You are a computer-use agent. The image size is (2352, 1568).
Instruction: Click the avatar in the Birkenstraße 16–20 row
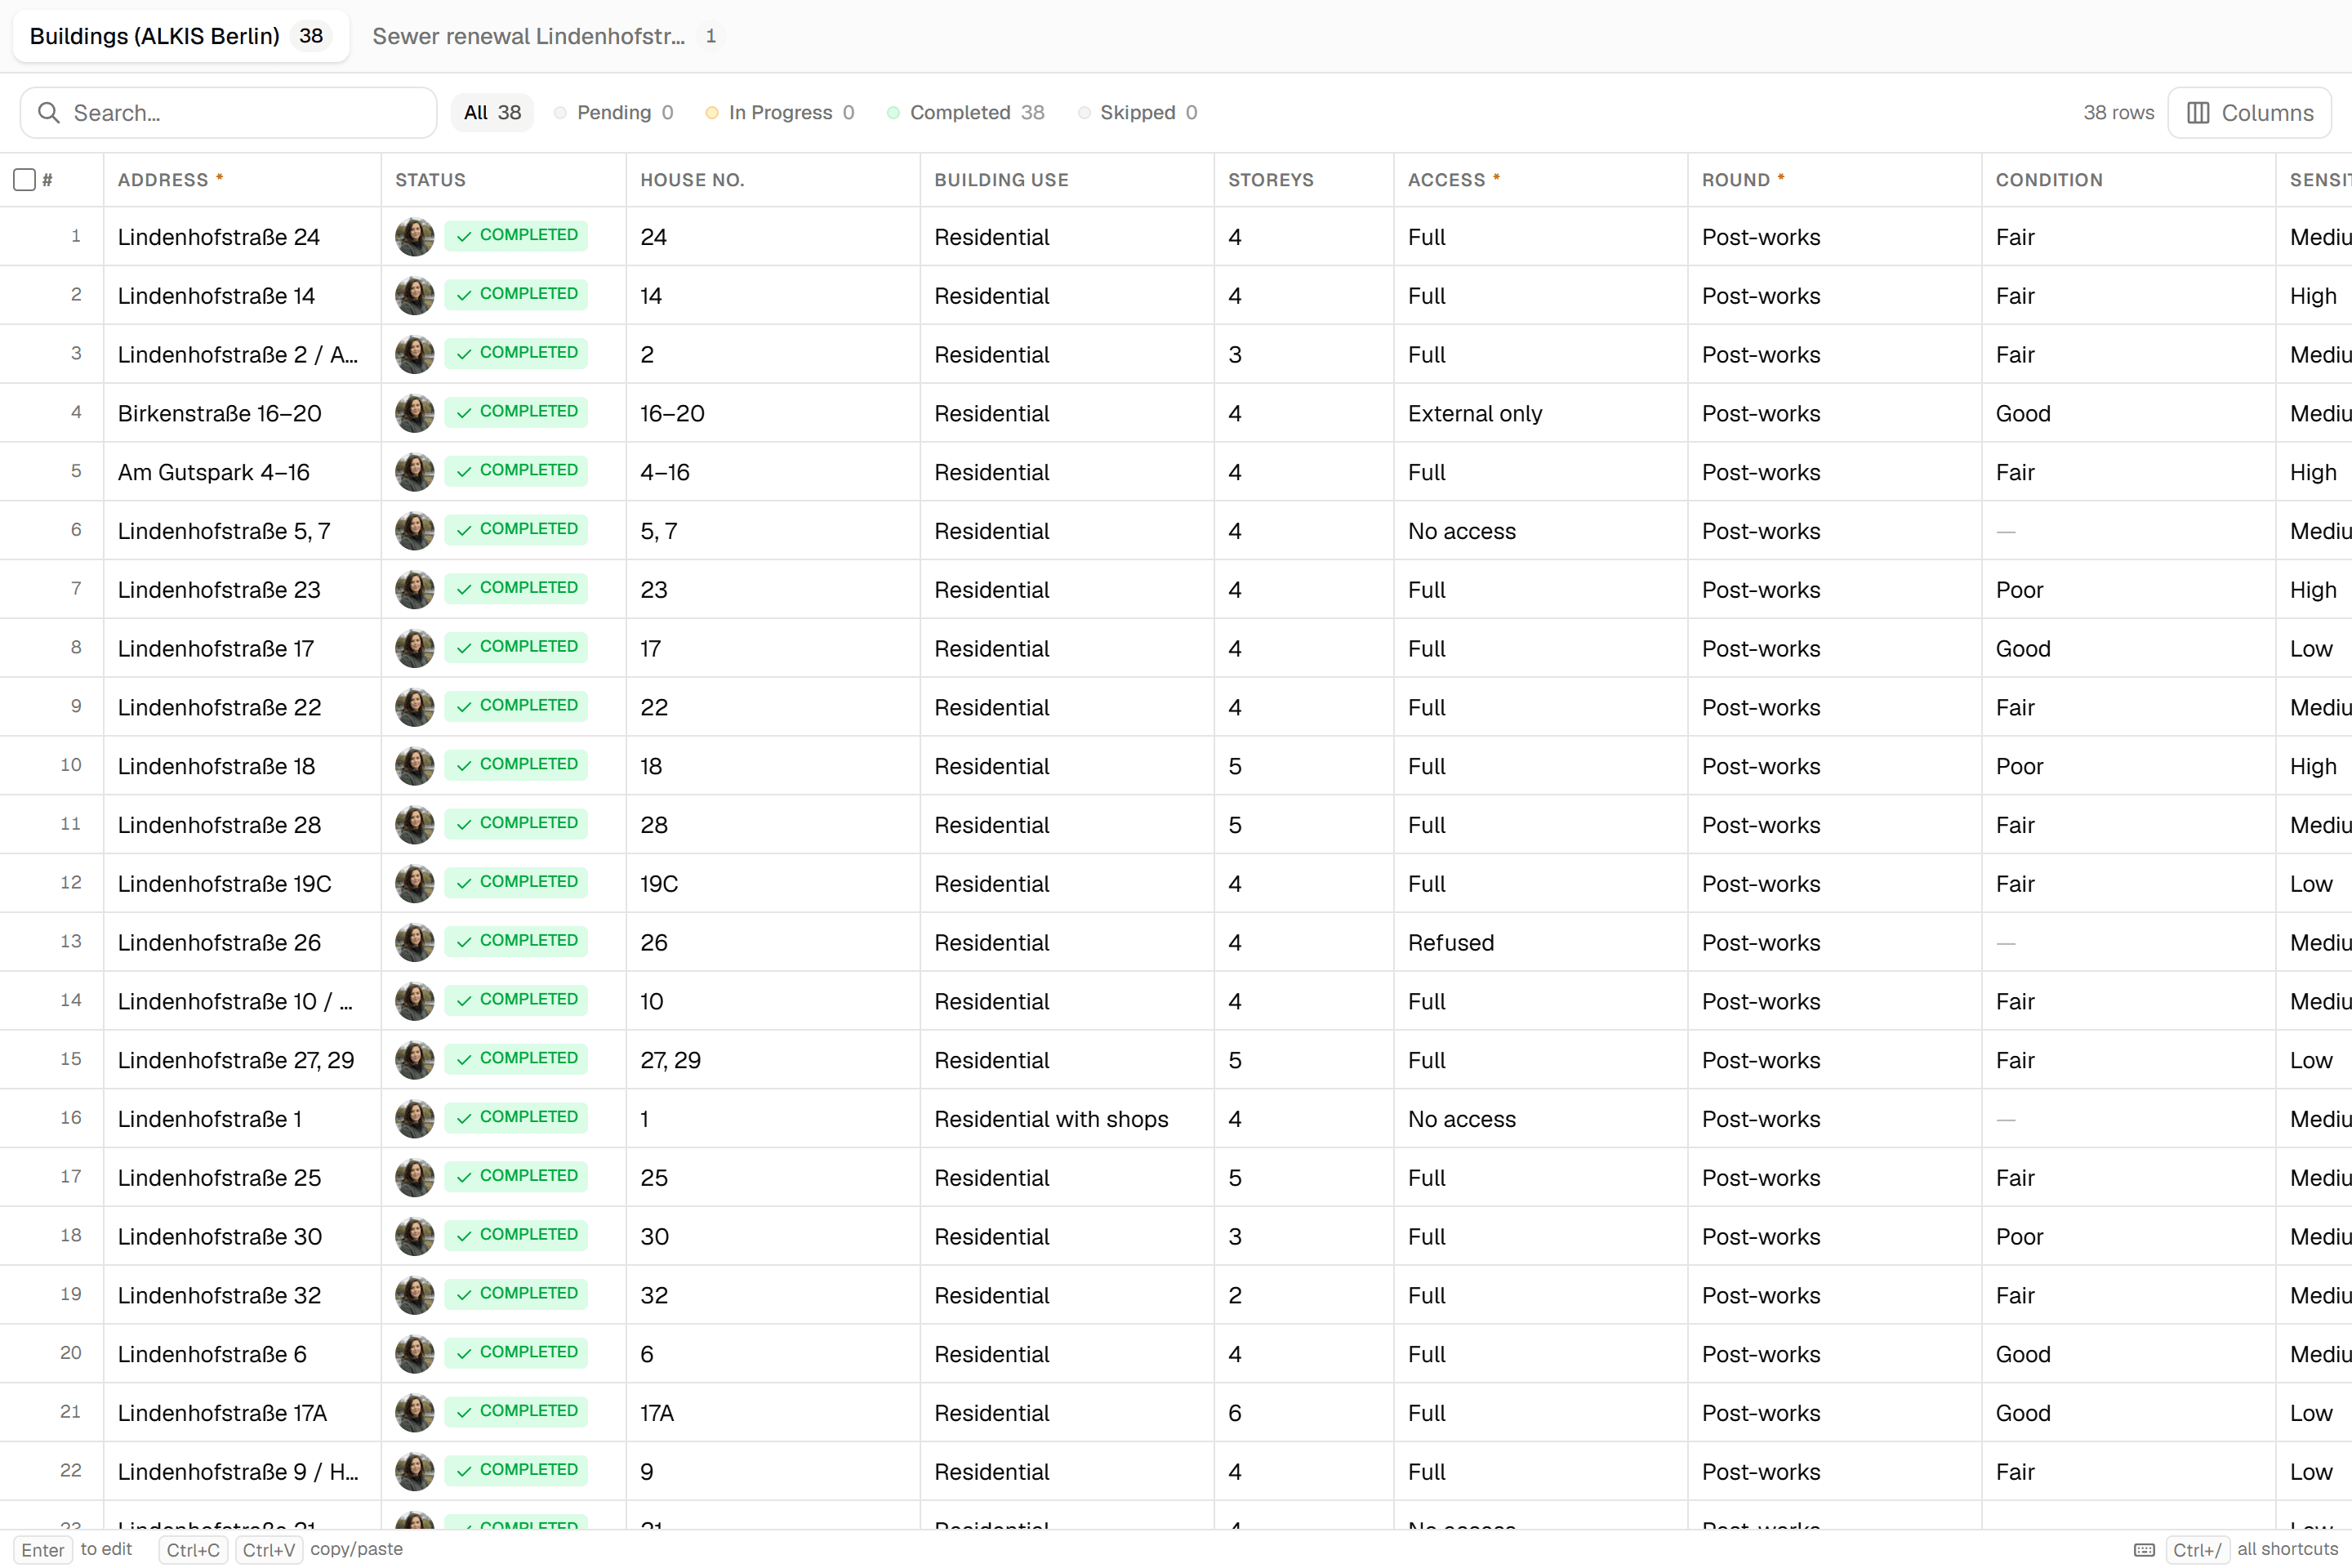(414, 413)
